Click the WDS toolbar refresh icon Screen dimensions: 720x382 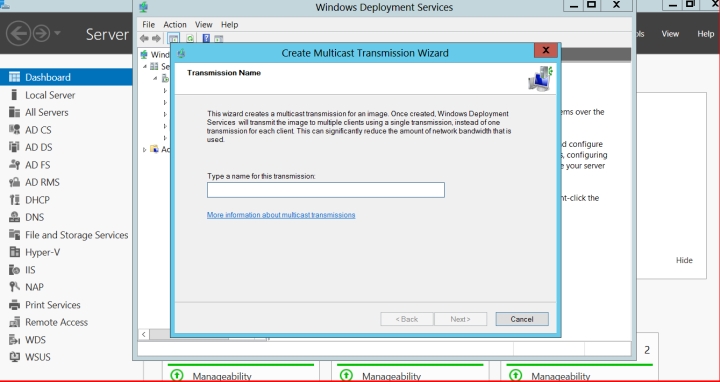click(x=190, y=39)
